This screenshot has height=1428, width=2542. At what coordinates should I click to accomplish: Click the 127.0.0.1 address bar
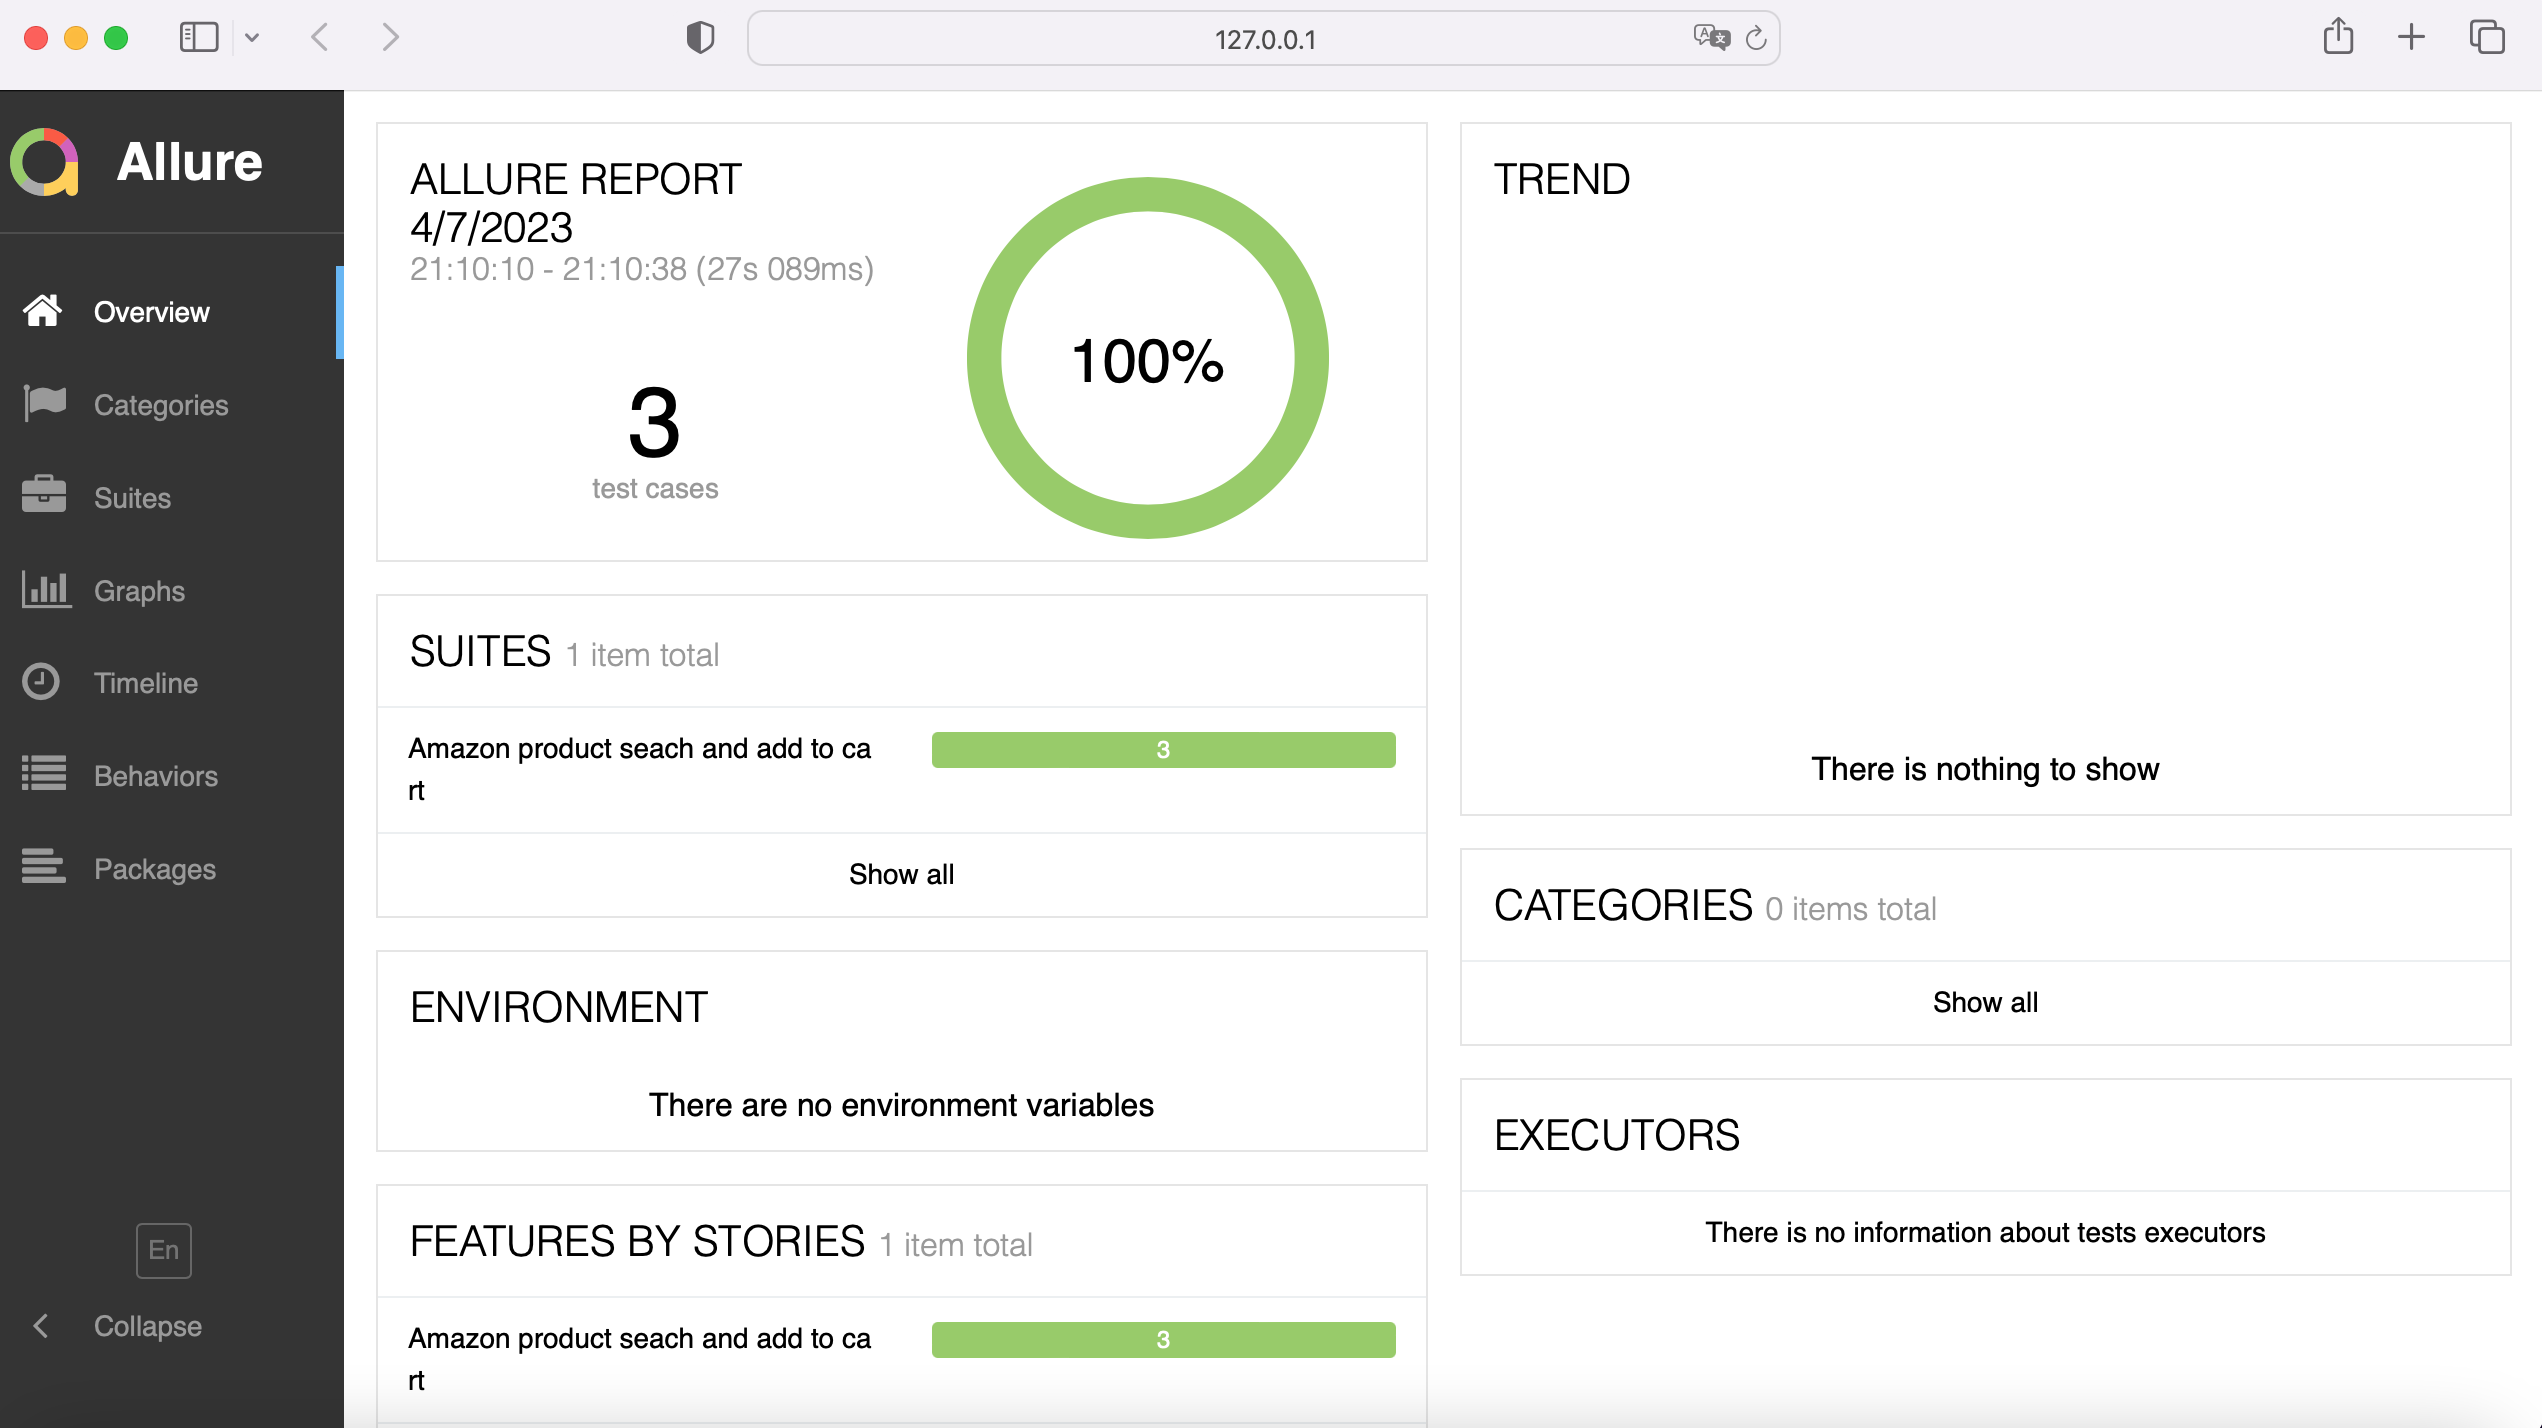[x=1264, y=39]
